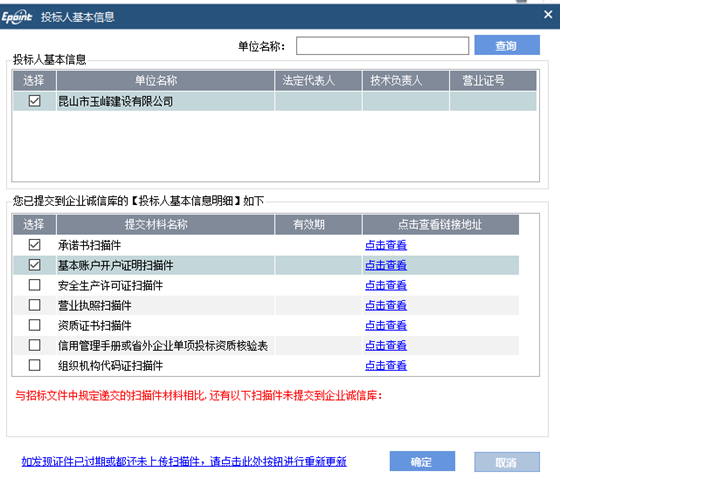Image resolution: width=720 pixels, height=480 pixels.
Task: View link for 资质证书扫描件
Action: tap(385, 325)
